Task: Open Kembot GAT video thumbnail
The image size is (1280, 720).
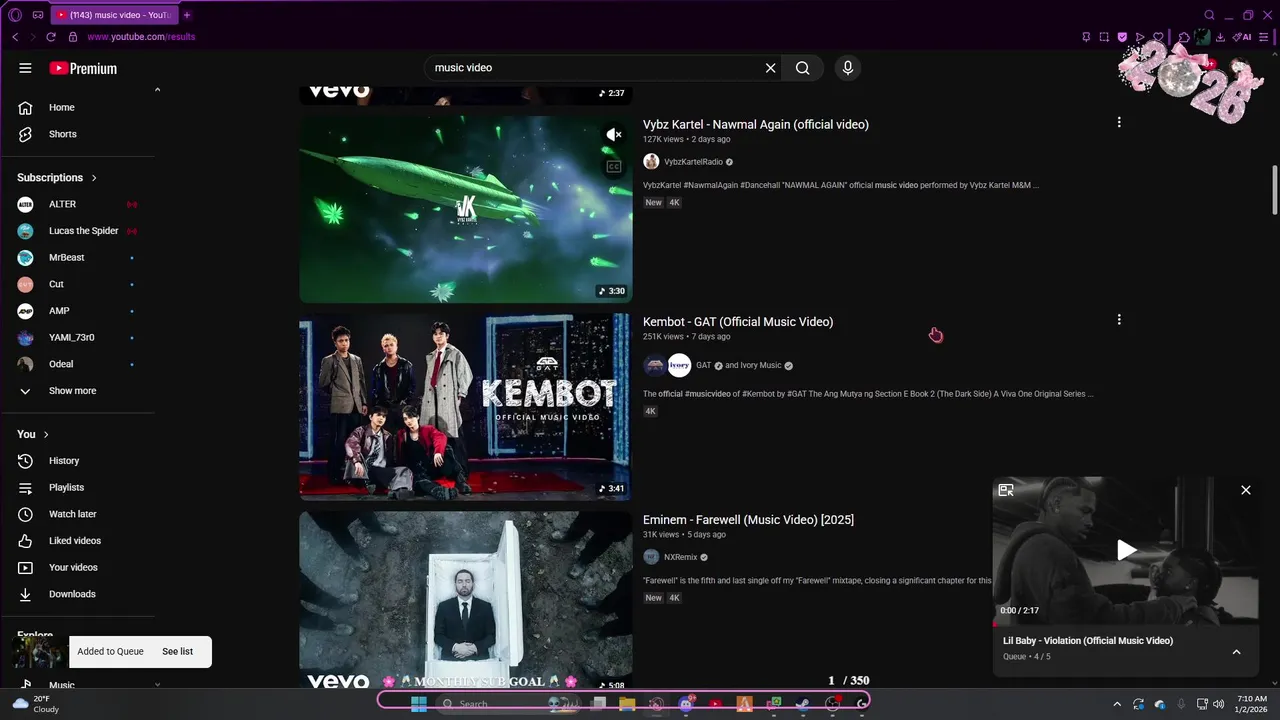Action: [466, 407]
